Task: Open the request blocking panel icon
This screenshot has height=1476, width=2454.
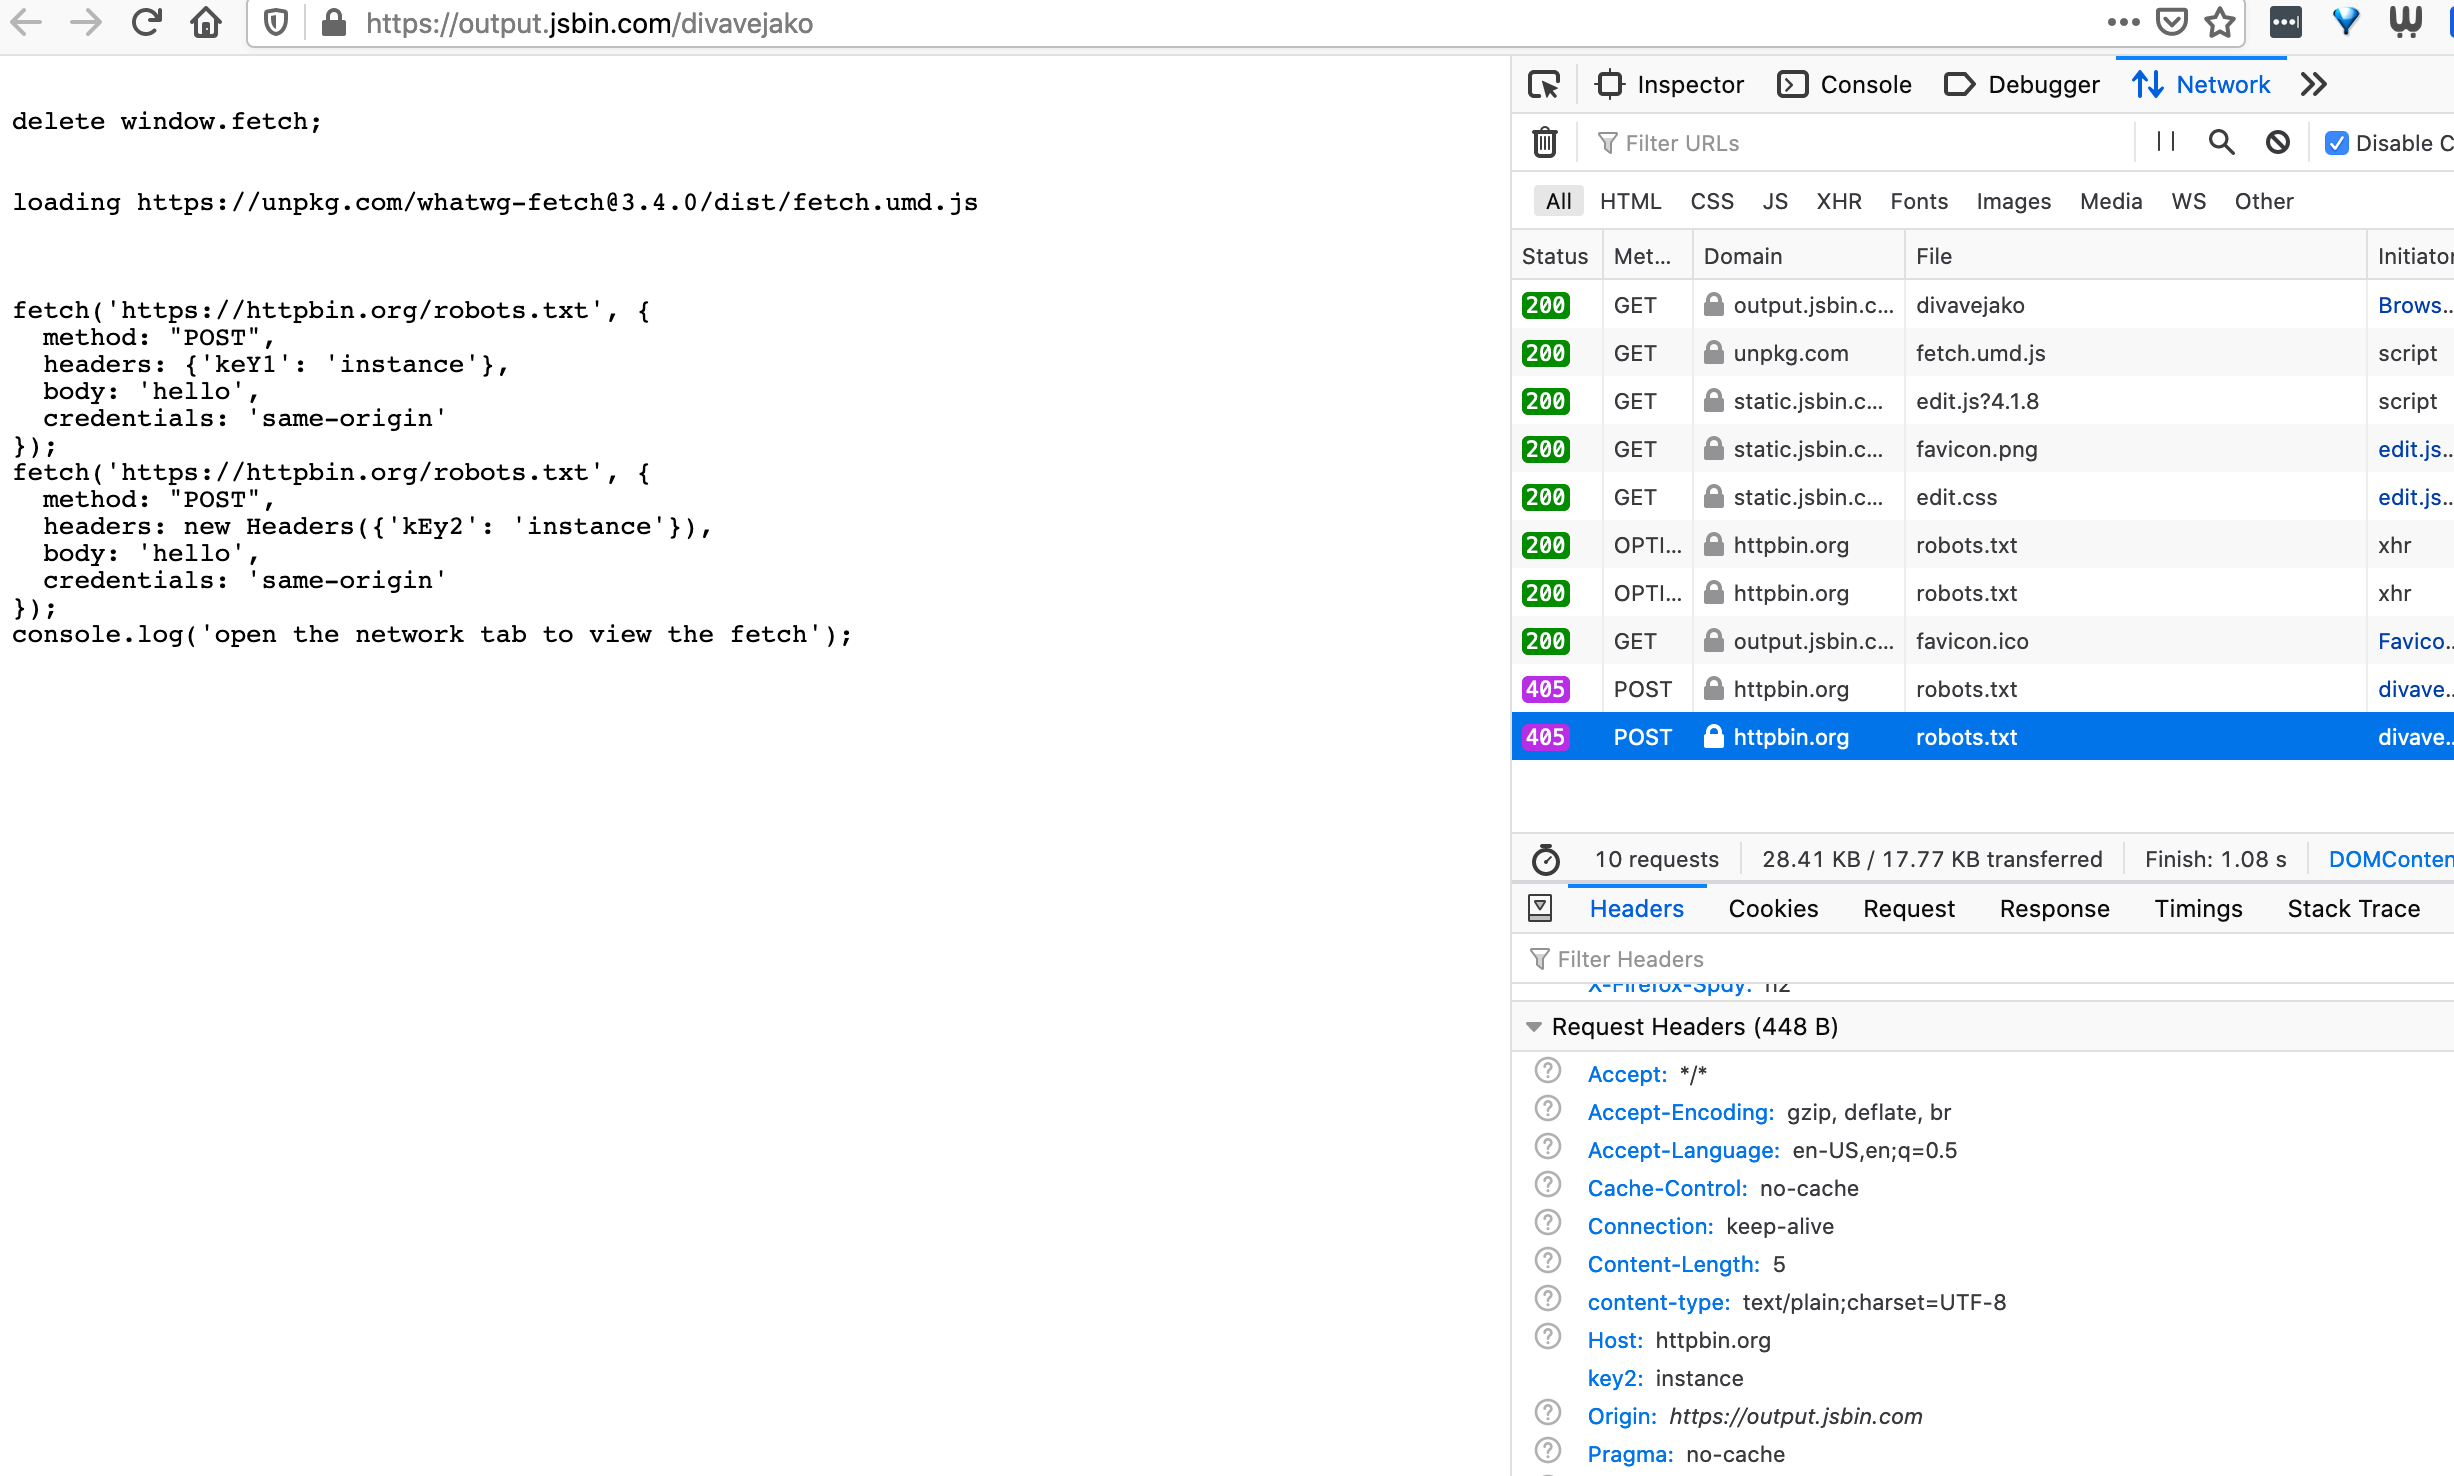Action: coord(2277,142)
